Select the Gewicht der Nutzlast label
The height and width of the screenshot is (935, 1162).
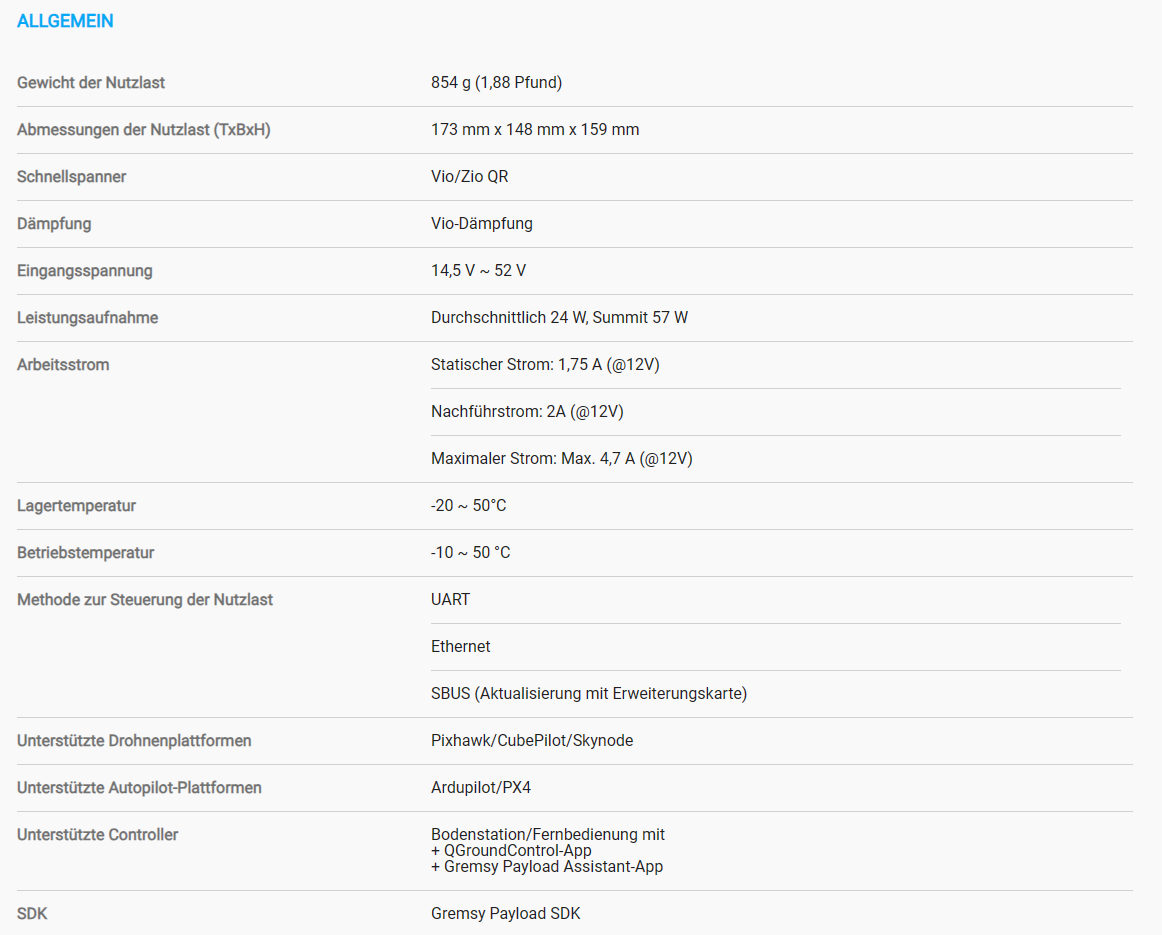(90, 83)
